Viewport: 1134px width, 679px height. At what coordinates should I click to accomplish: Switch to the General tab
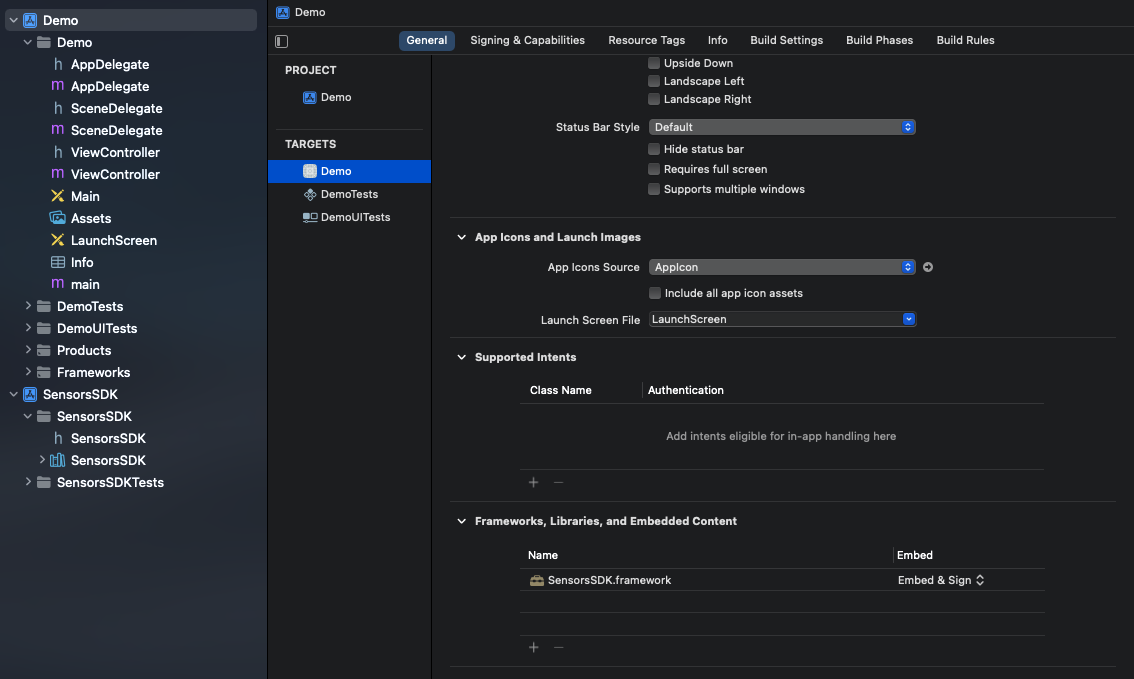pos(427,40)
